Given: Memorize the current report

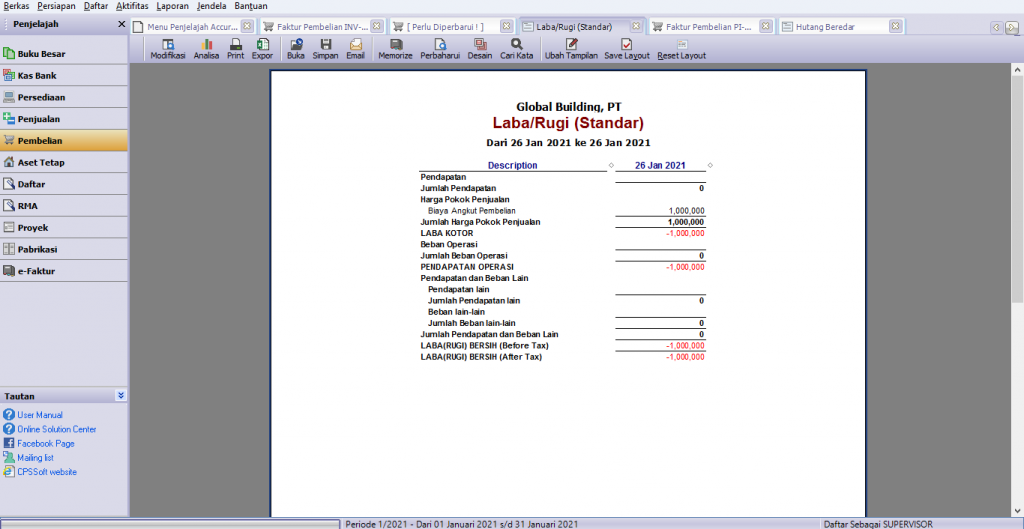Looking at the screenshot, I should pyautogui.click(x=396, y=50).
